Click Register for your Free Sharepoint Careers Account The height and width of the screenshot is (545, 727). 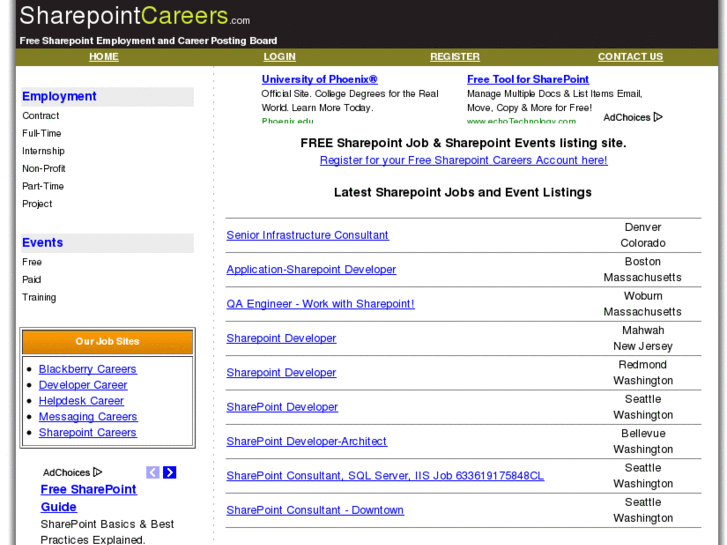(x=464, y=160)
